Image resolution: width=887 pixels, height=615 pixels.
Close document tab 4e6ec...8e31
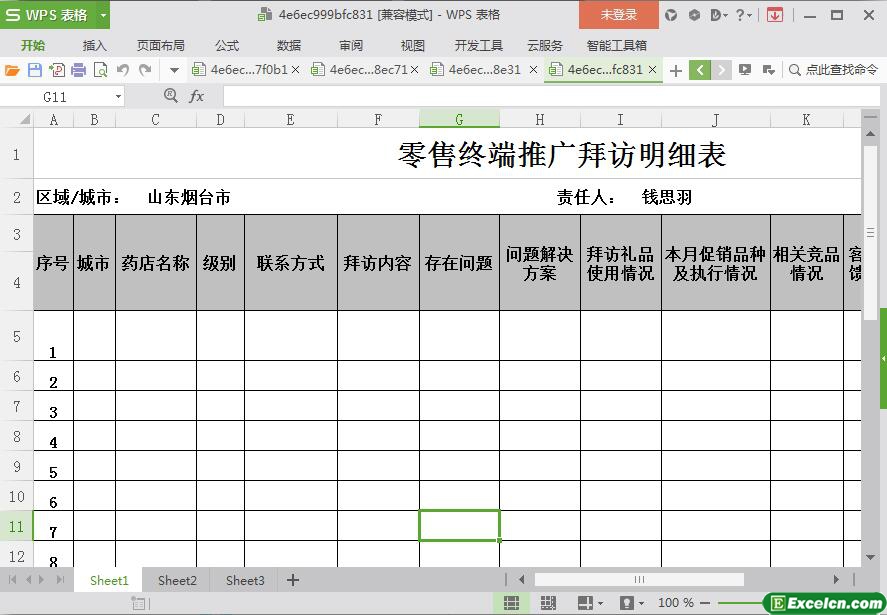[533, 70]
